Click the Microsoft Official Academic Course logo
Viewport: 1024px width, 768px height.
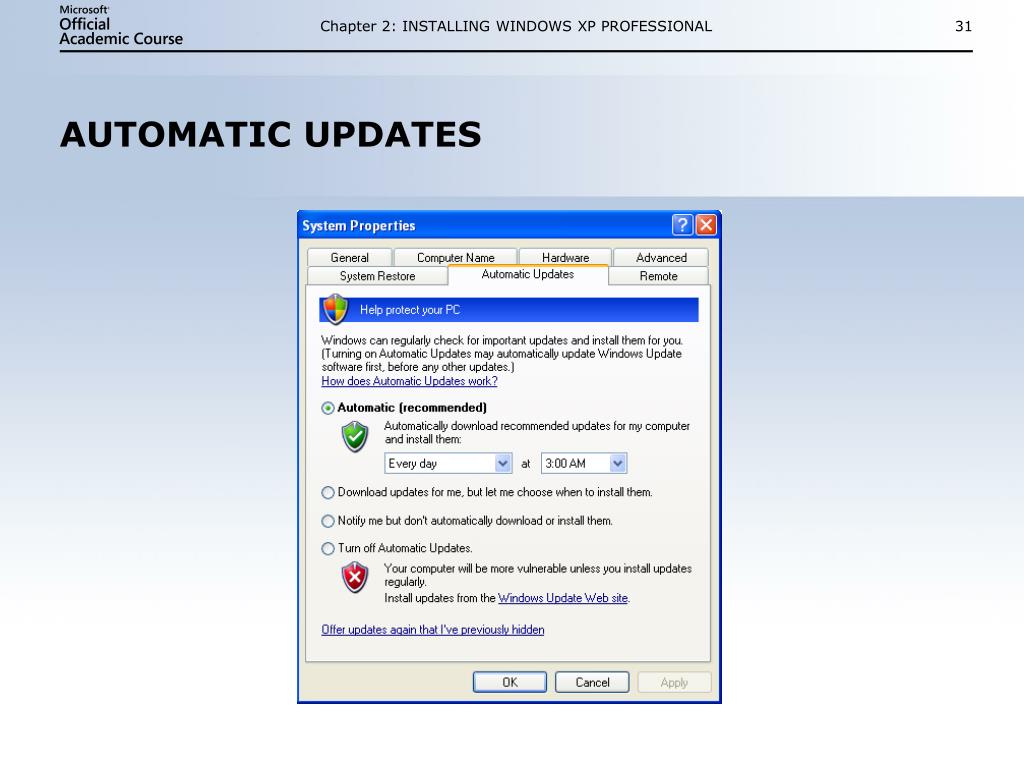click(121, 26)
